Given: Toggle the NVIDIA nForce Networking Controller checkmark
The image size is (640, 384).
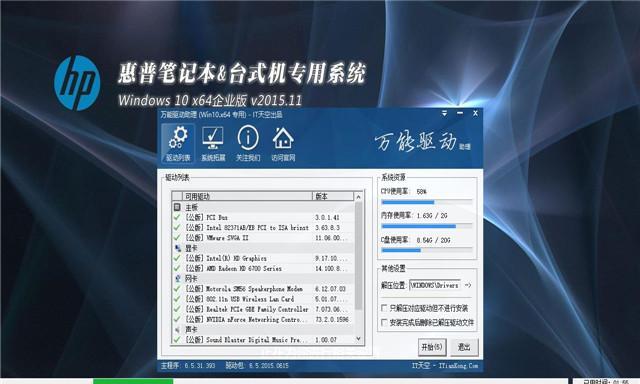Looking at the screenshot, I should coord(177,319).
